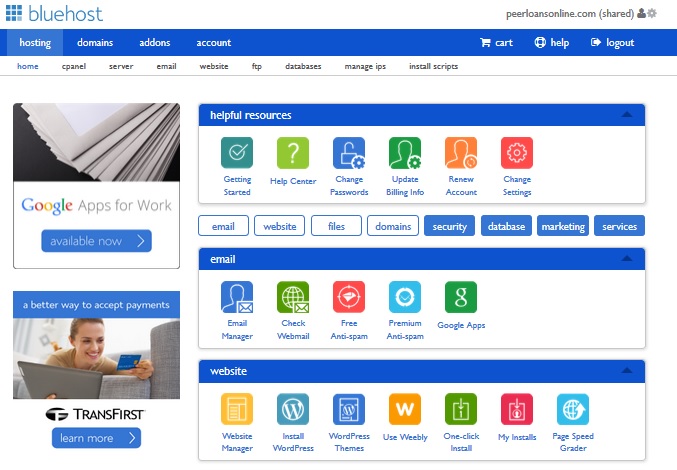677x470 pixels.
Task: Select the home submenu item
Action: pos(28,66)
